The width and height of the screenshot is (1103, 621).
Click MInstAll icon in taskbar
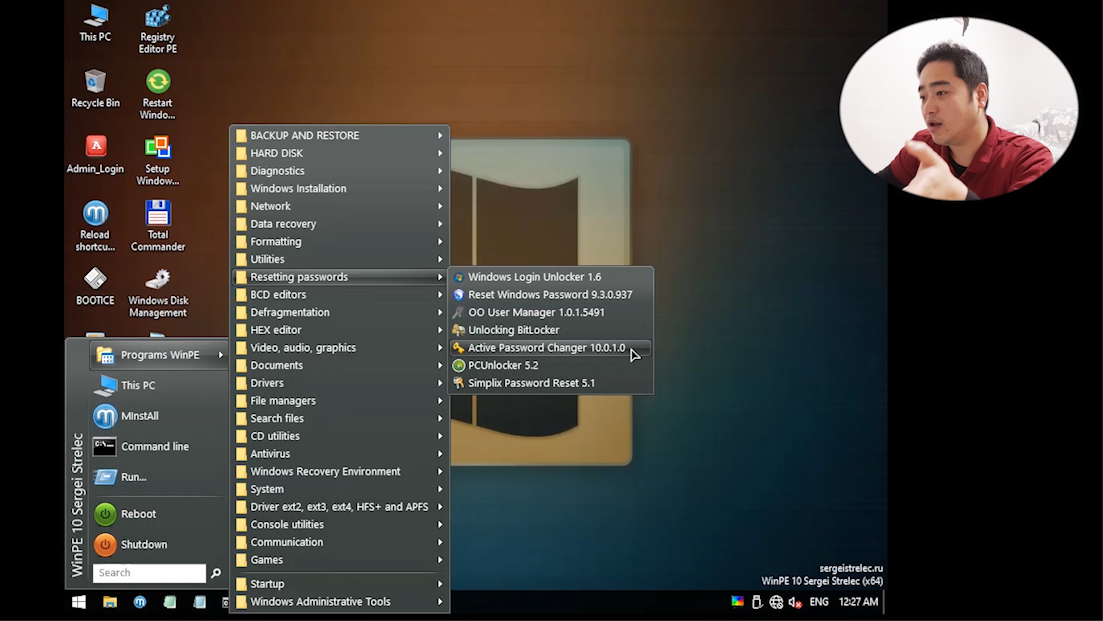click(x=140, y=602)
